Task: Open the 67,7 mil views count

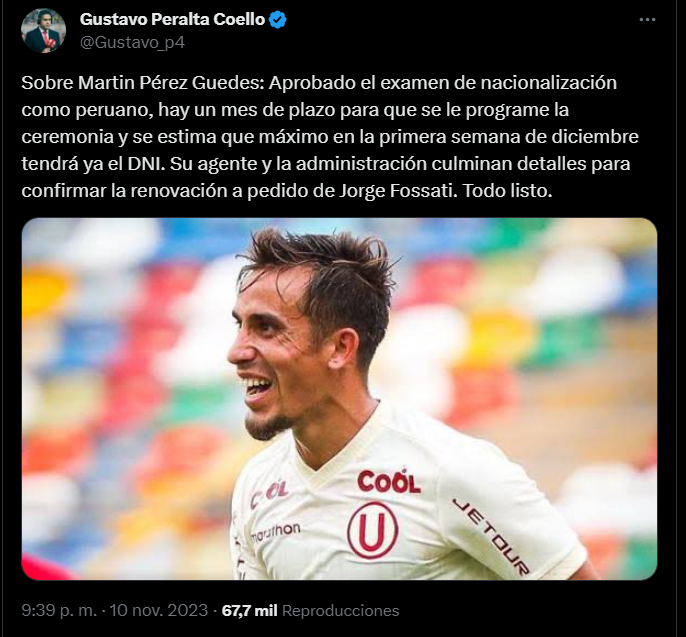Action: pyautogui.click(x=249, y=610)
